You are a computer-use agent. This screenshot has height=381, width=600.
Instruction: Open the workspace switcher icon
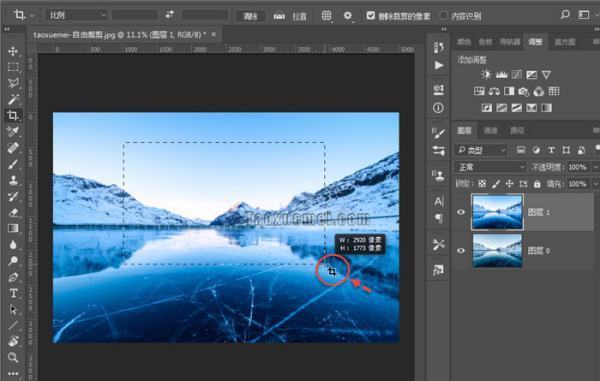point(584,15)
